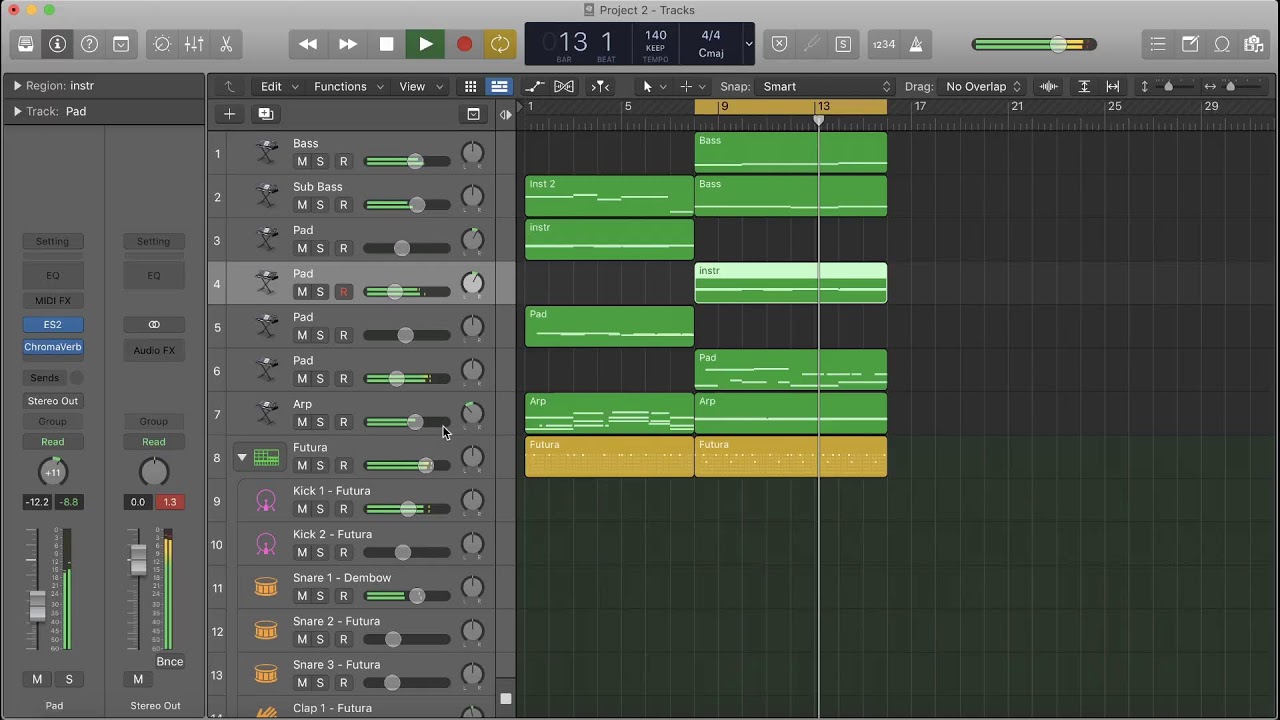Open the Functions menu
This screenshot has width=1280, height=720.
click(x=348, y=87)
